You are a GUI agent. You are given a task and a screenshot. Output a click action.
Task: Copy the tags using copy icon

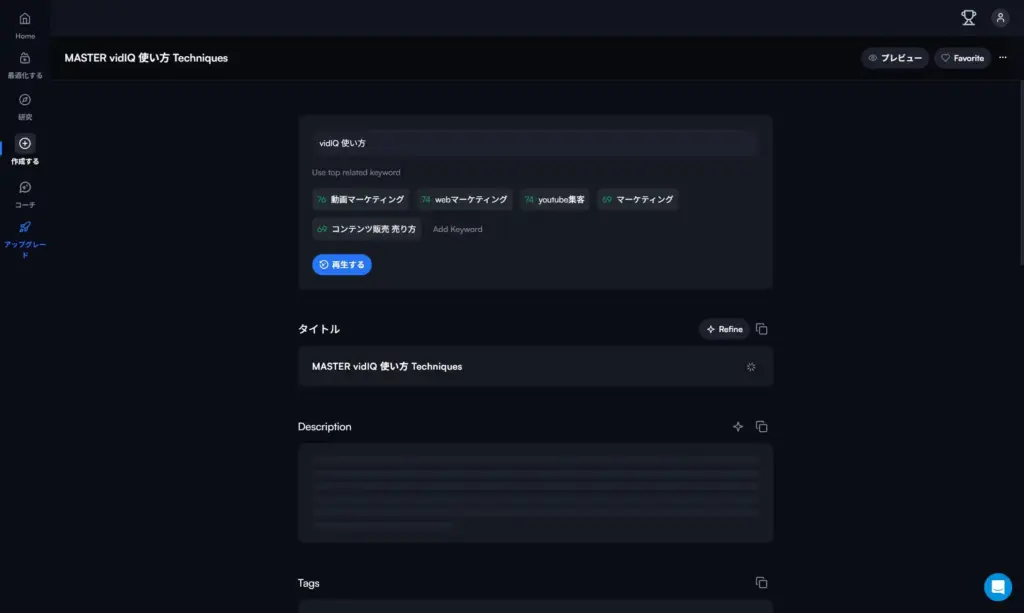pyautogui.click(x=761, y=582)
